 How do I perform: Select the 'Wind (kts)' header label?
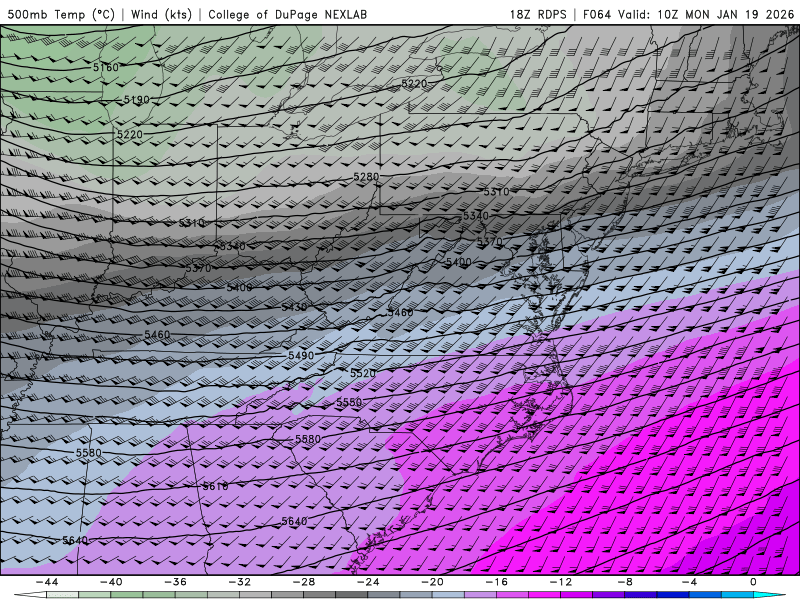161,14
